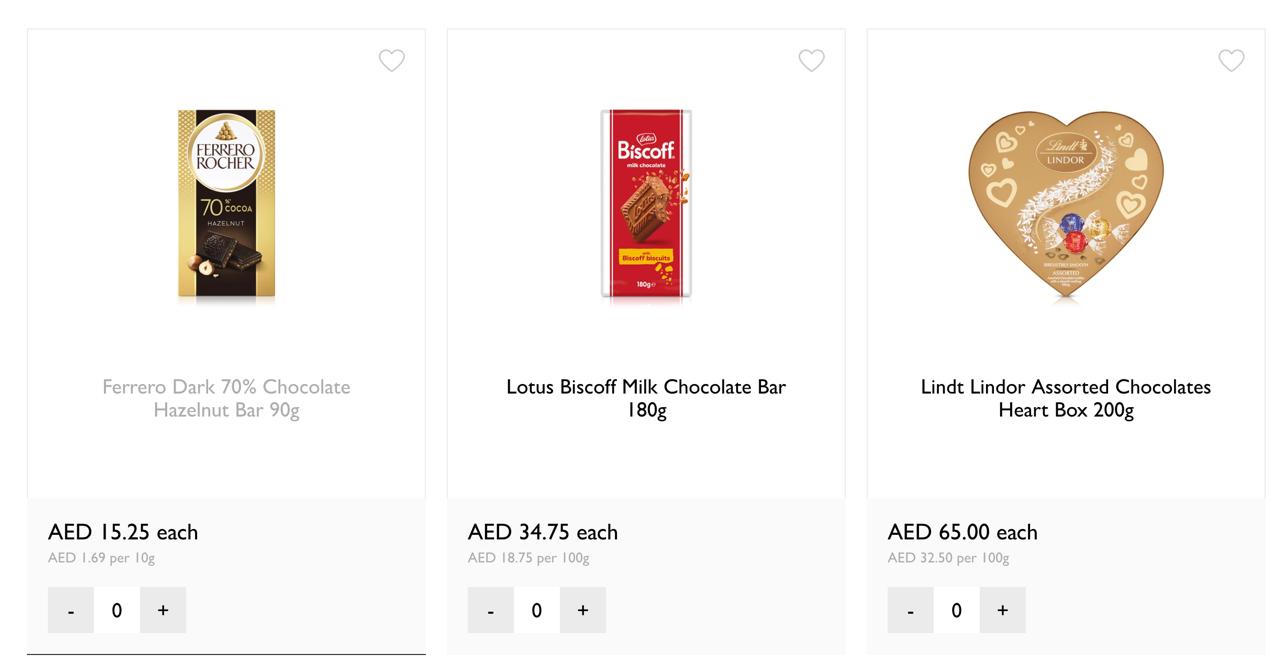Click the AED 65.00 each price

(962, 532)
